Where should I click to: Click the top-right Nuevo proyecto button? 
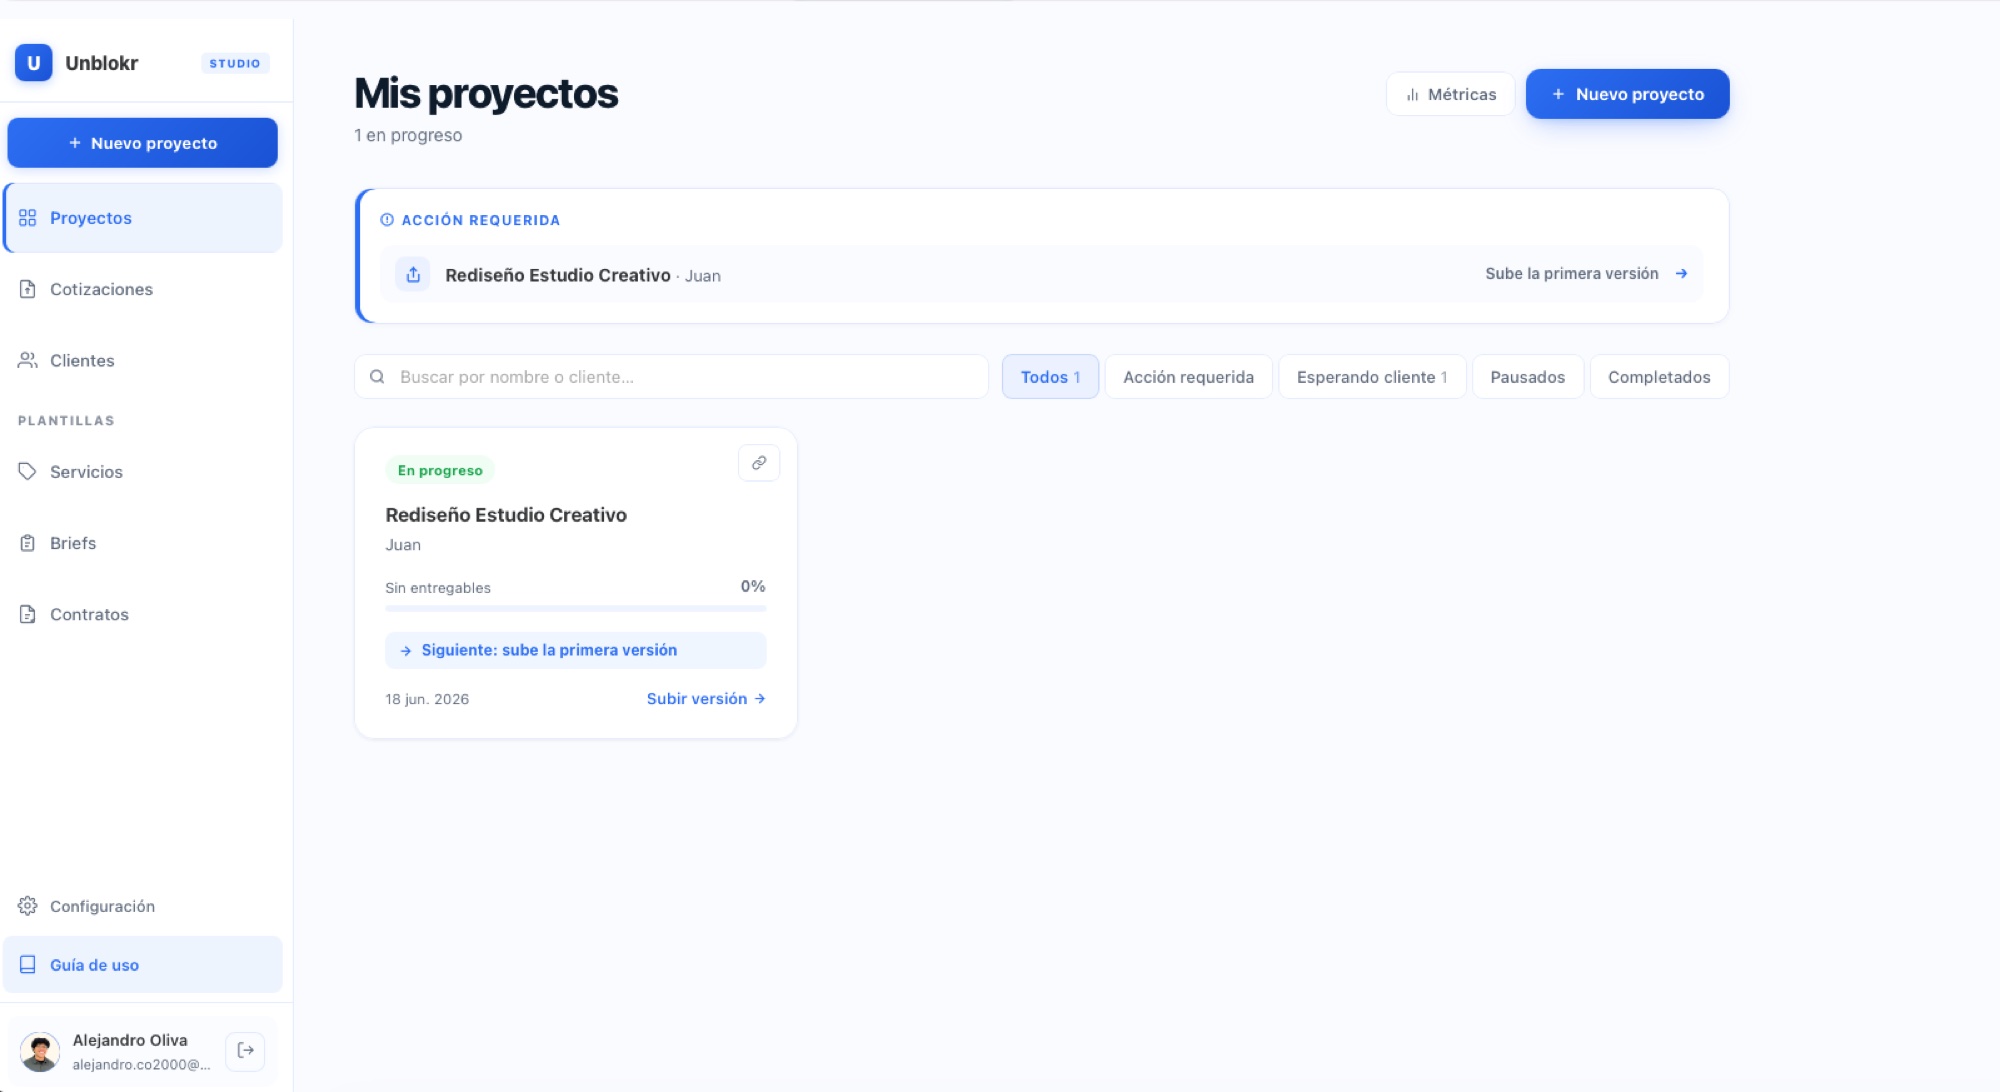(x=1627, y=94)
